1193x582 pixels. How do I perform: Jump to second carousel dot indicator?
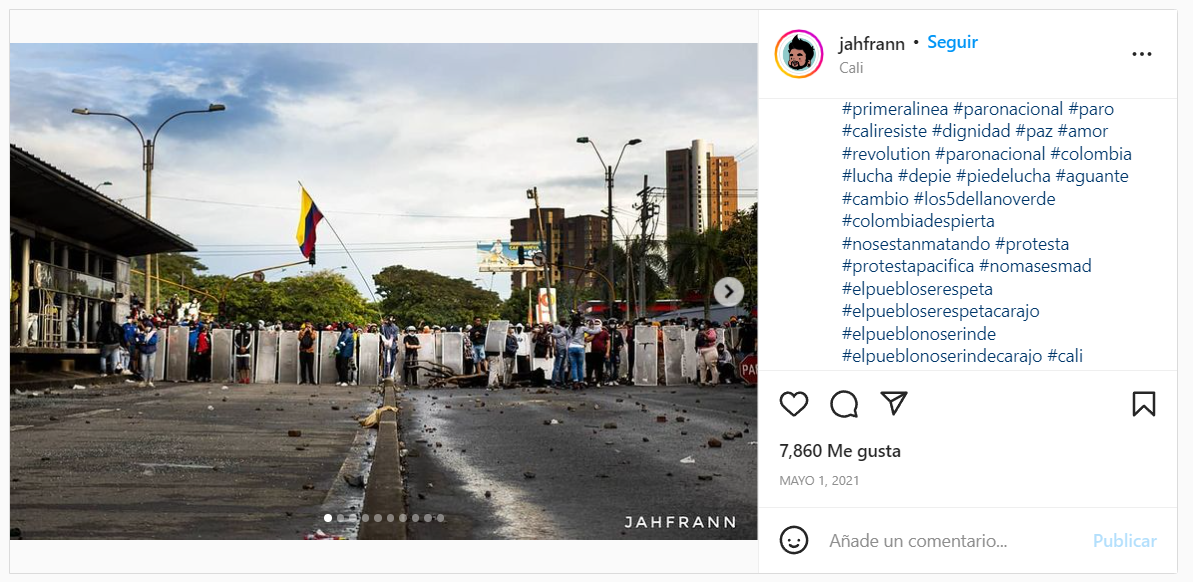[x=340, y=518]
